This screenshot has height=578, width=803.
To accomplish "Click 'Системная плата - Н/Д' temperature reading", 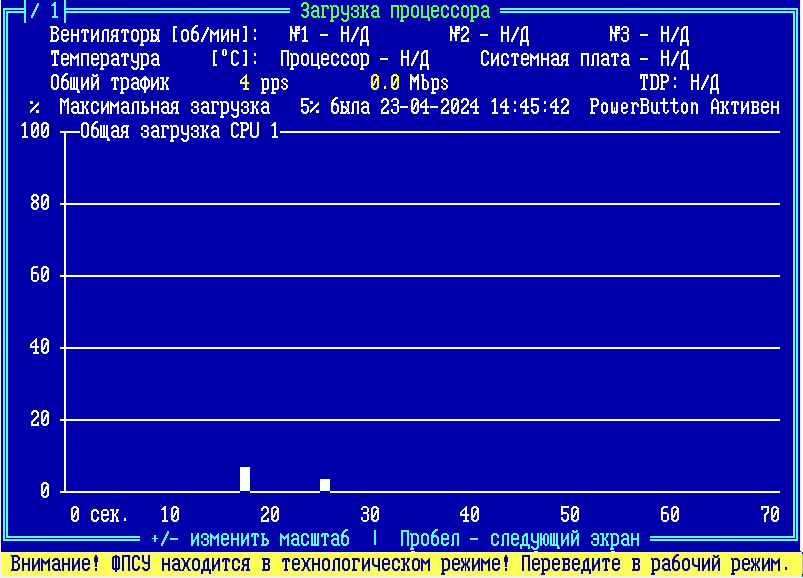I will point(584,59).
